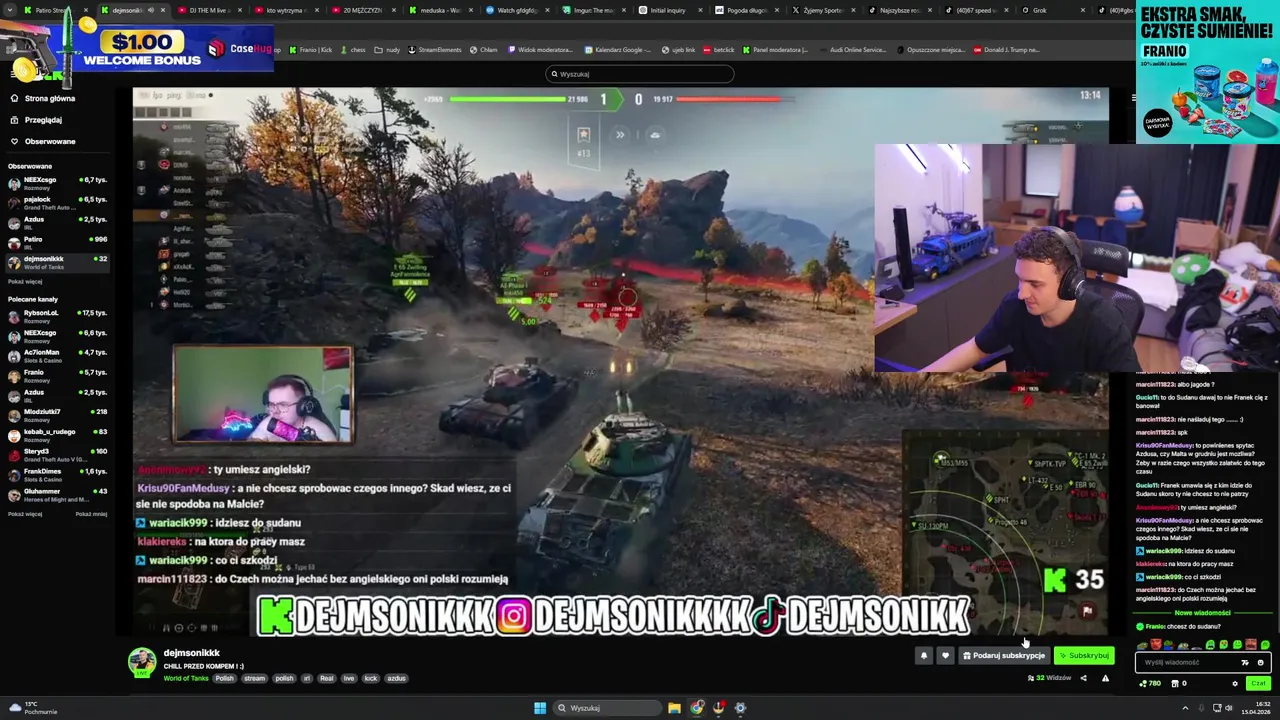Screen dimensions: 1280x720
Task: Click the taskbar Wyszukaj search box
Action: tap(605, 708)
